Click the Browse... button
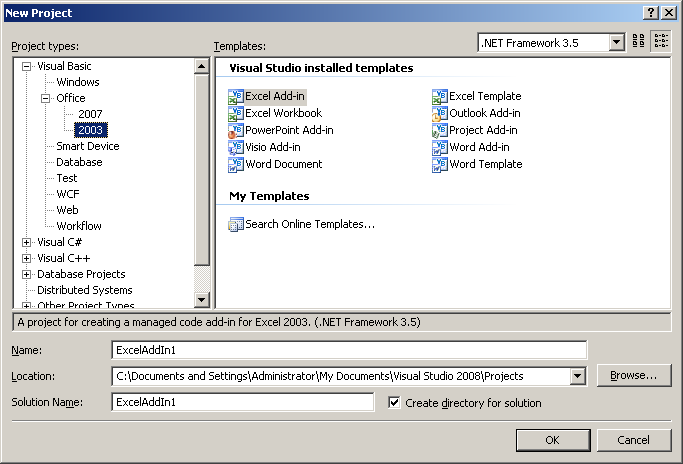The width and height of the screenshot is (683, 464). (x=634, y=375)
